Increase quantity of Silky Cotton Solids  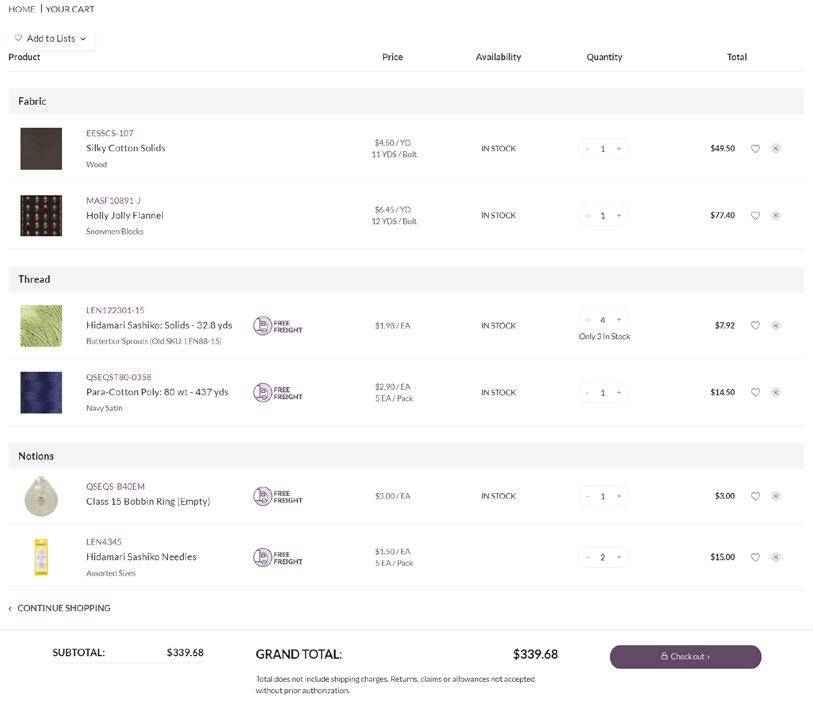pyautogui.click(x=619, y=149)
